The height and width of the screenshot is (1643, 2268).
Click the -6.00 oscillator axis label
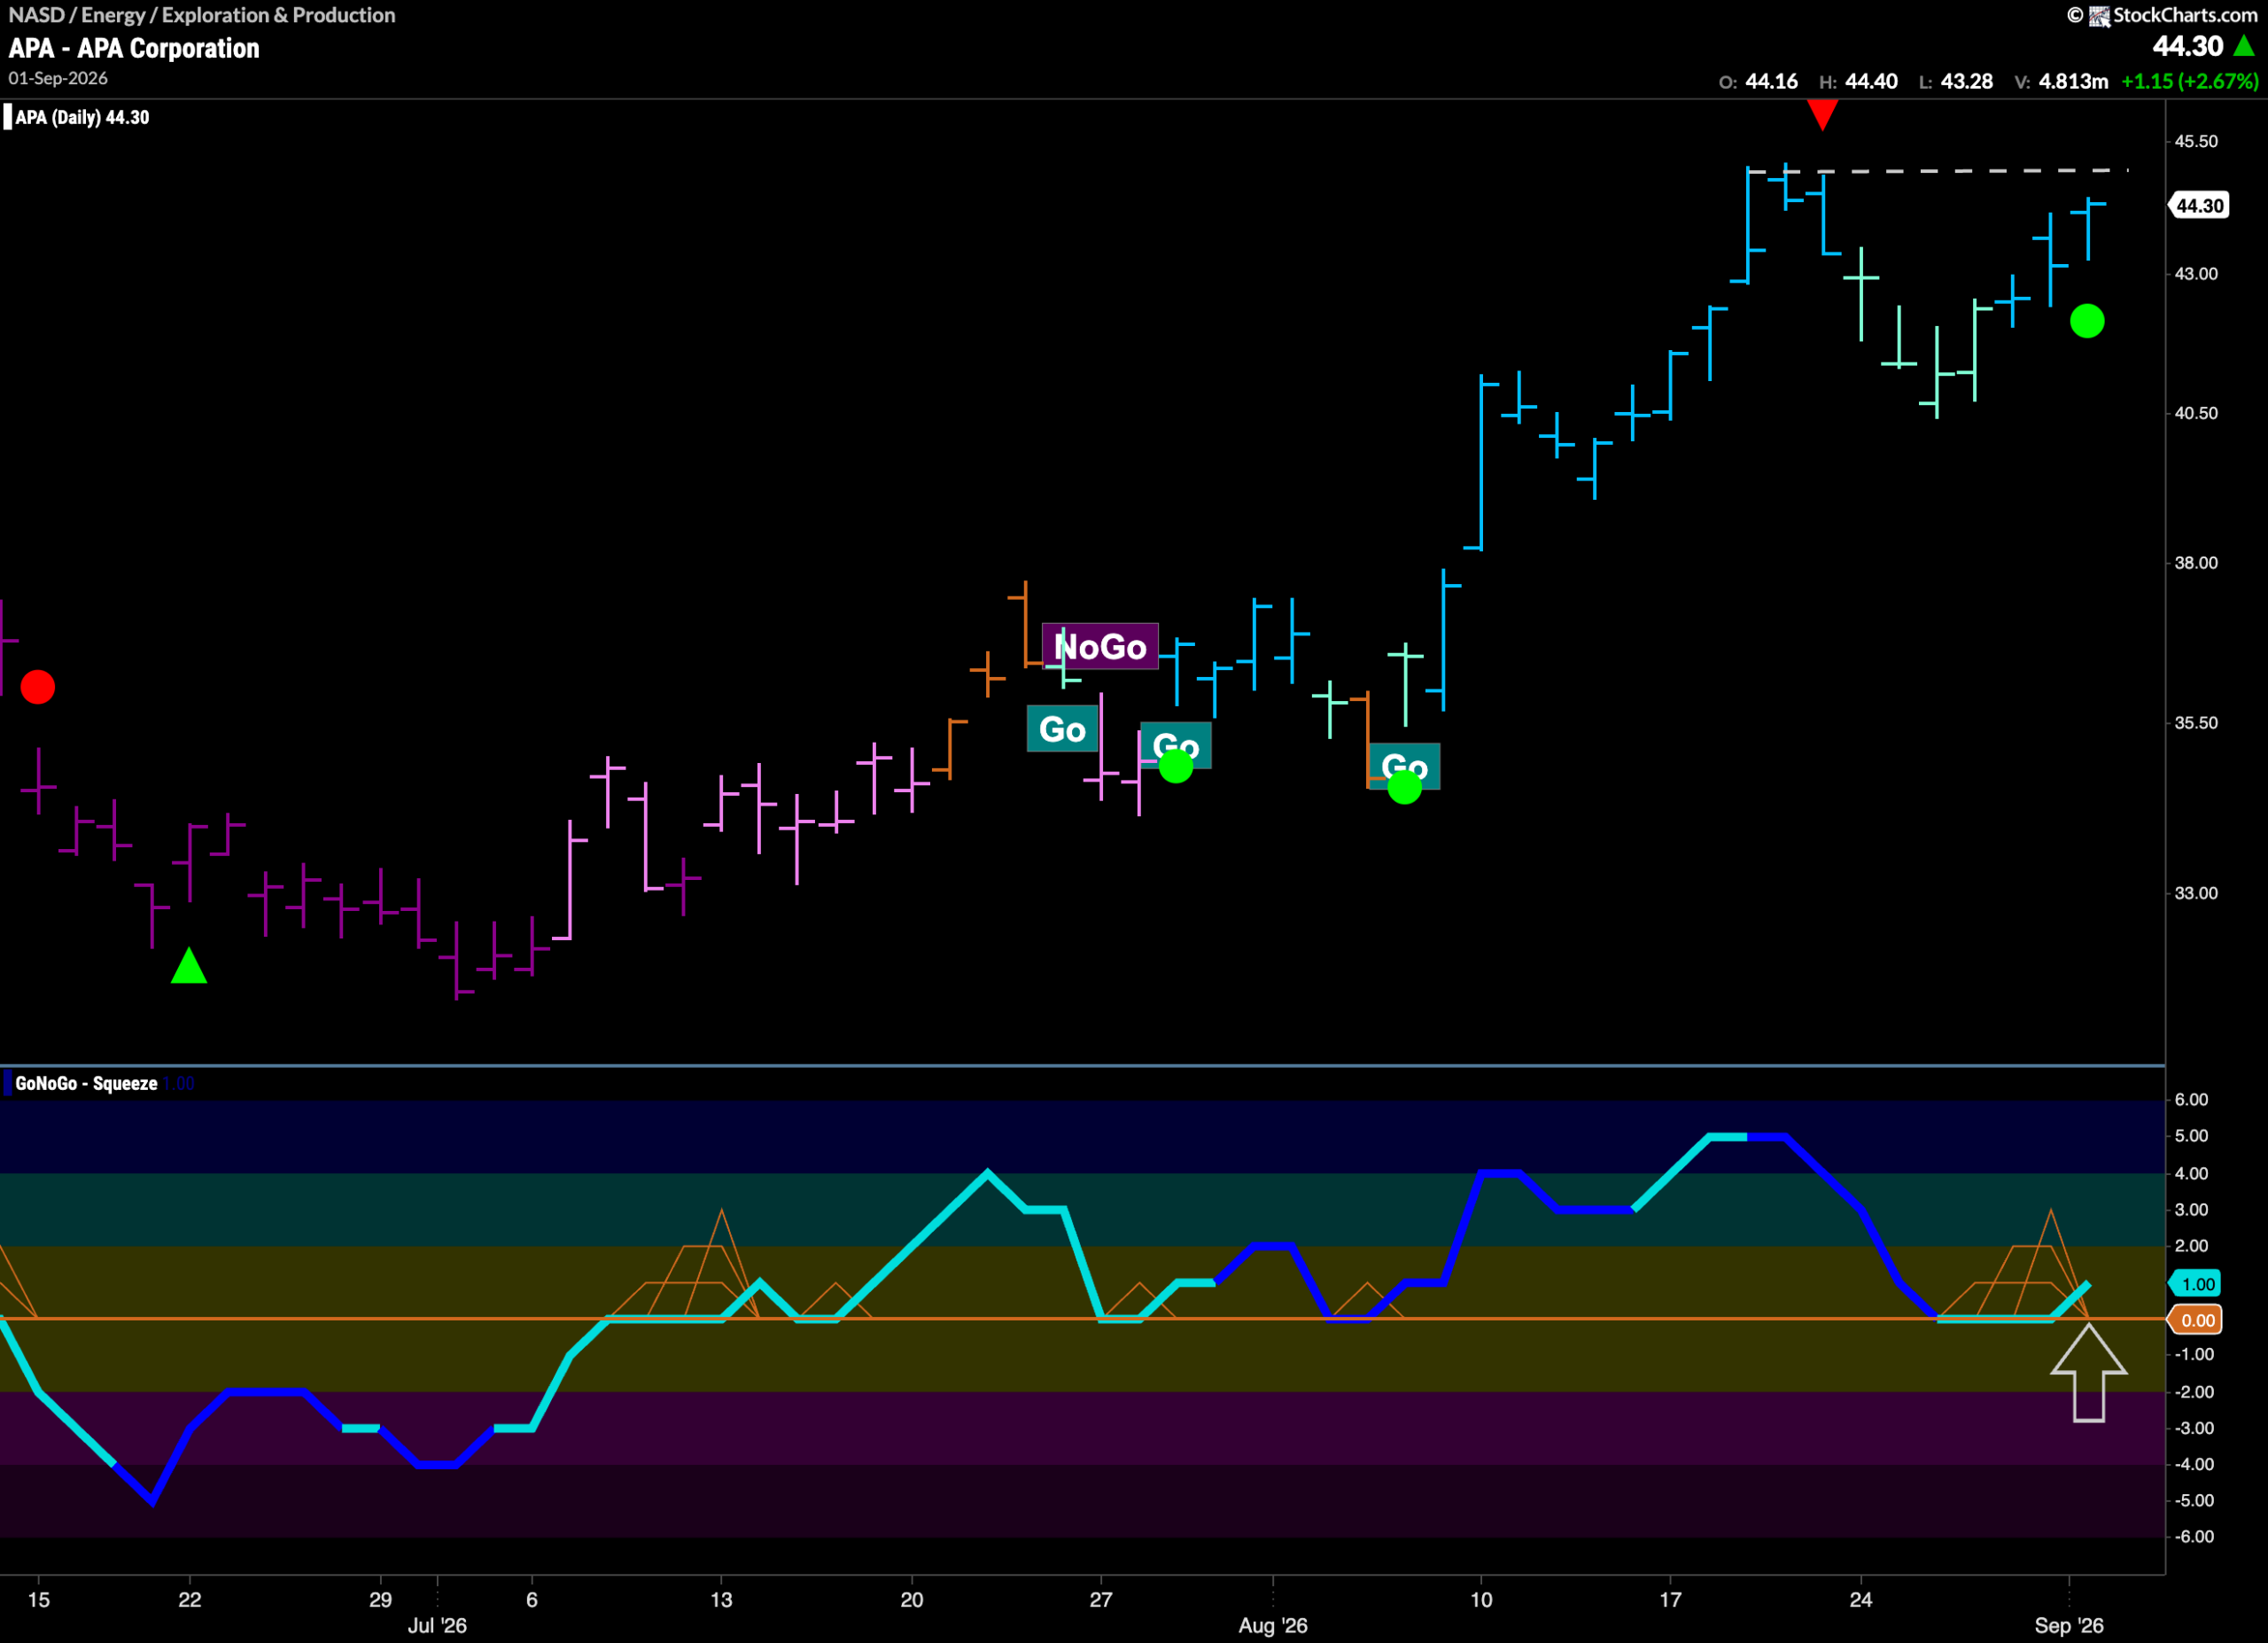(x=2193, y=1536)
